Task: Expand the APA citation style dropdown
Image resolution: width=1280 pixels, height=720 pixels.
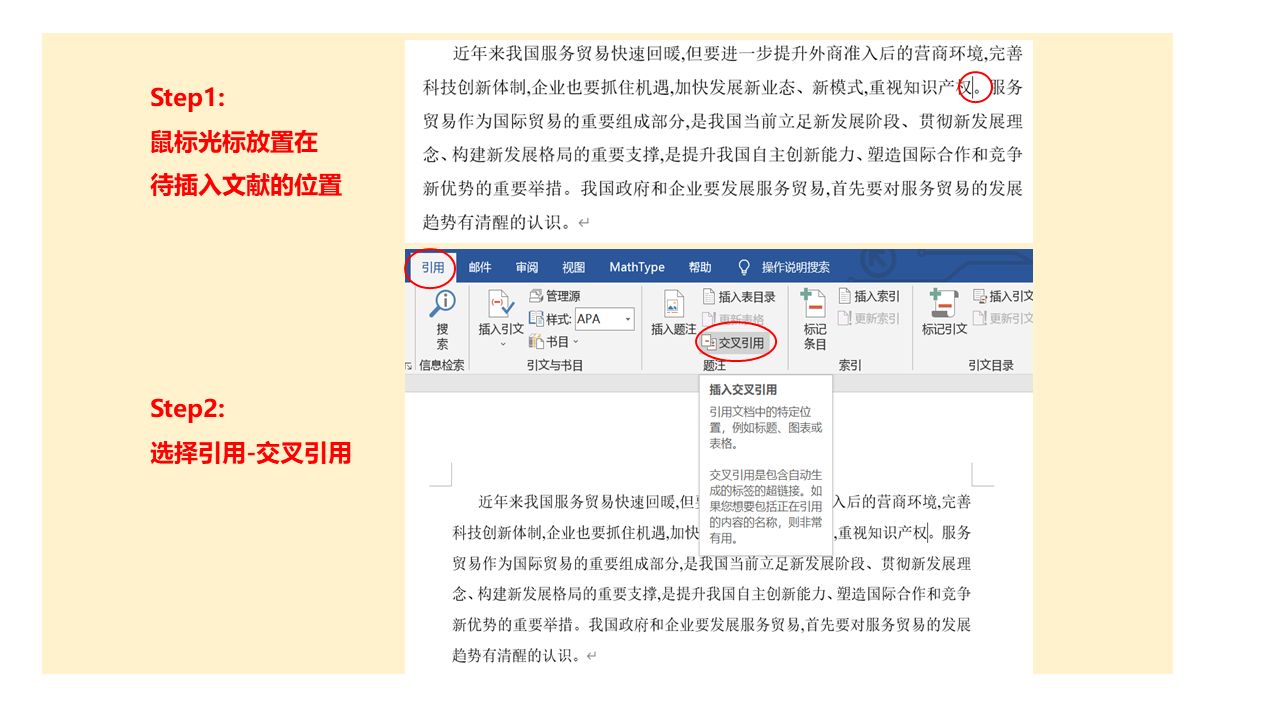Action: (628, 319)
